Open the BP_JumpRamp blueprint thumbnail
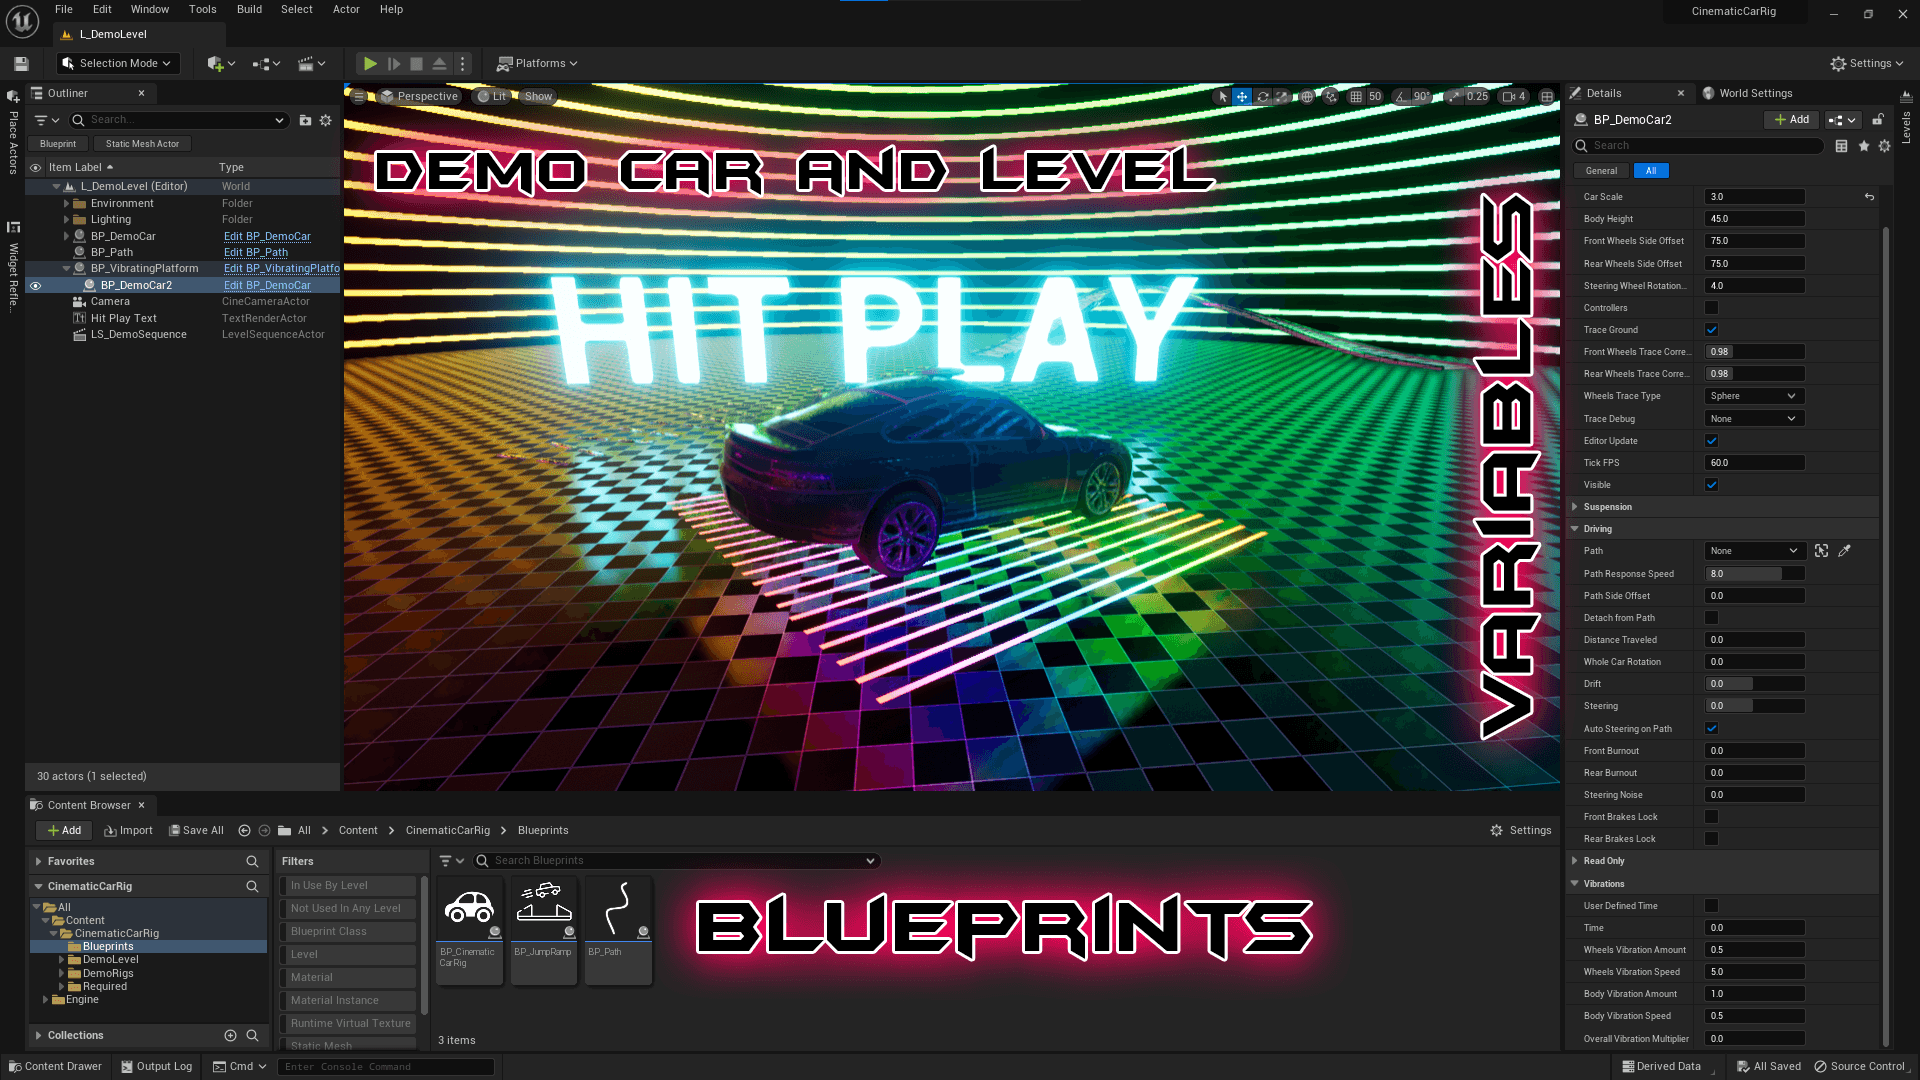This screenshot has height=1080, width=1920. 544,908
